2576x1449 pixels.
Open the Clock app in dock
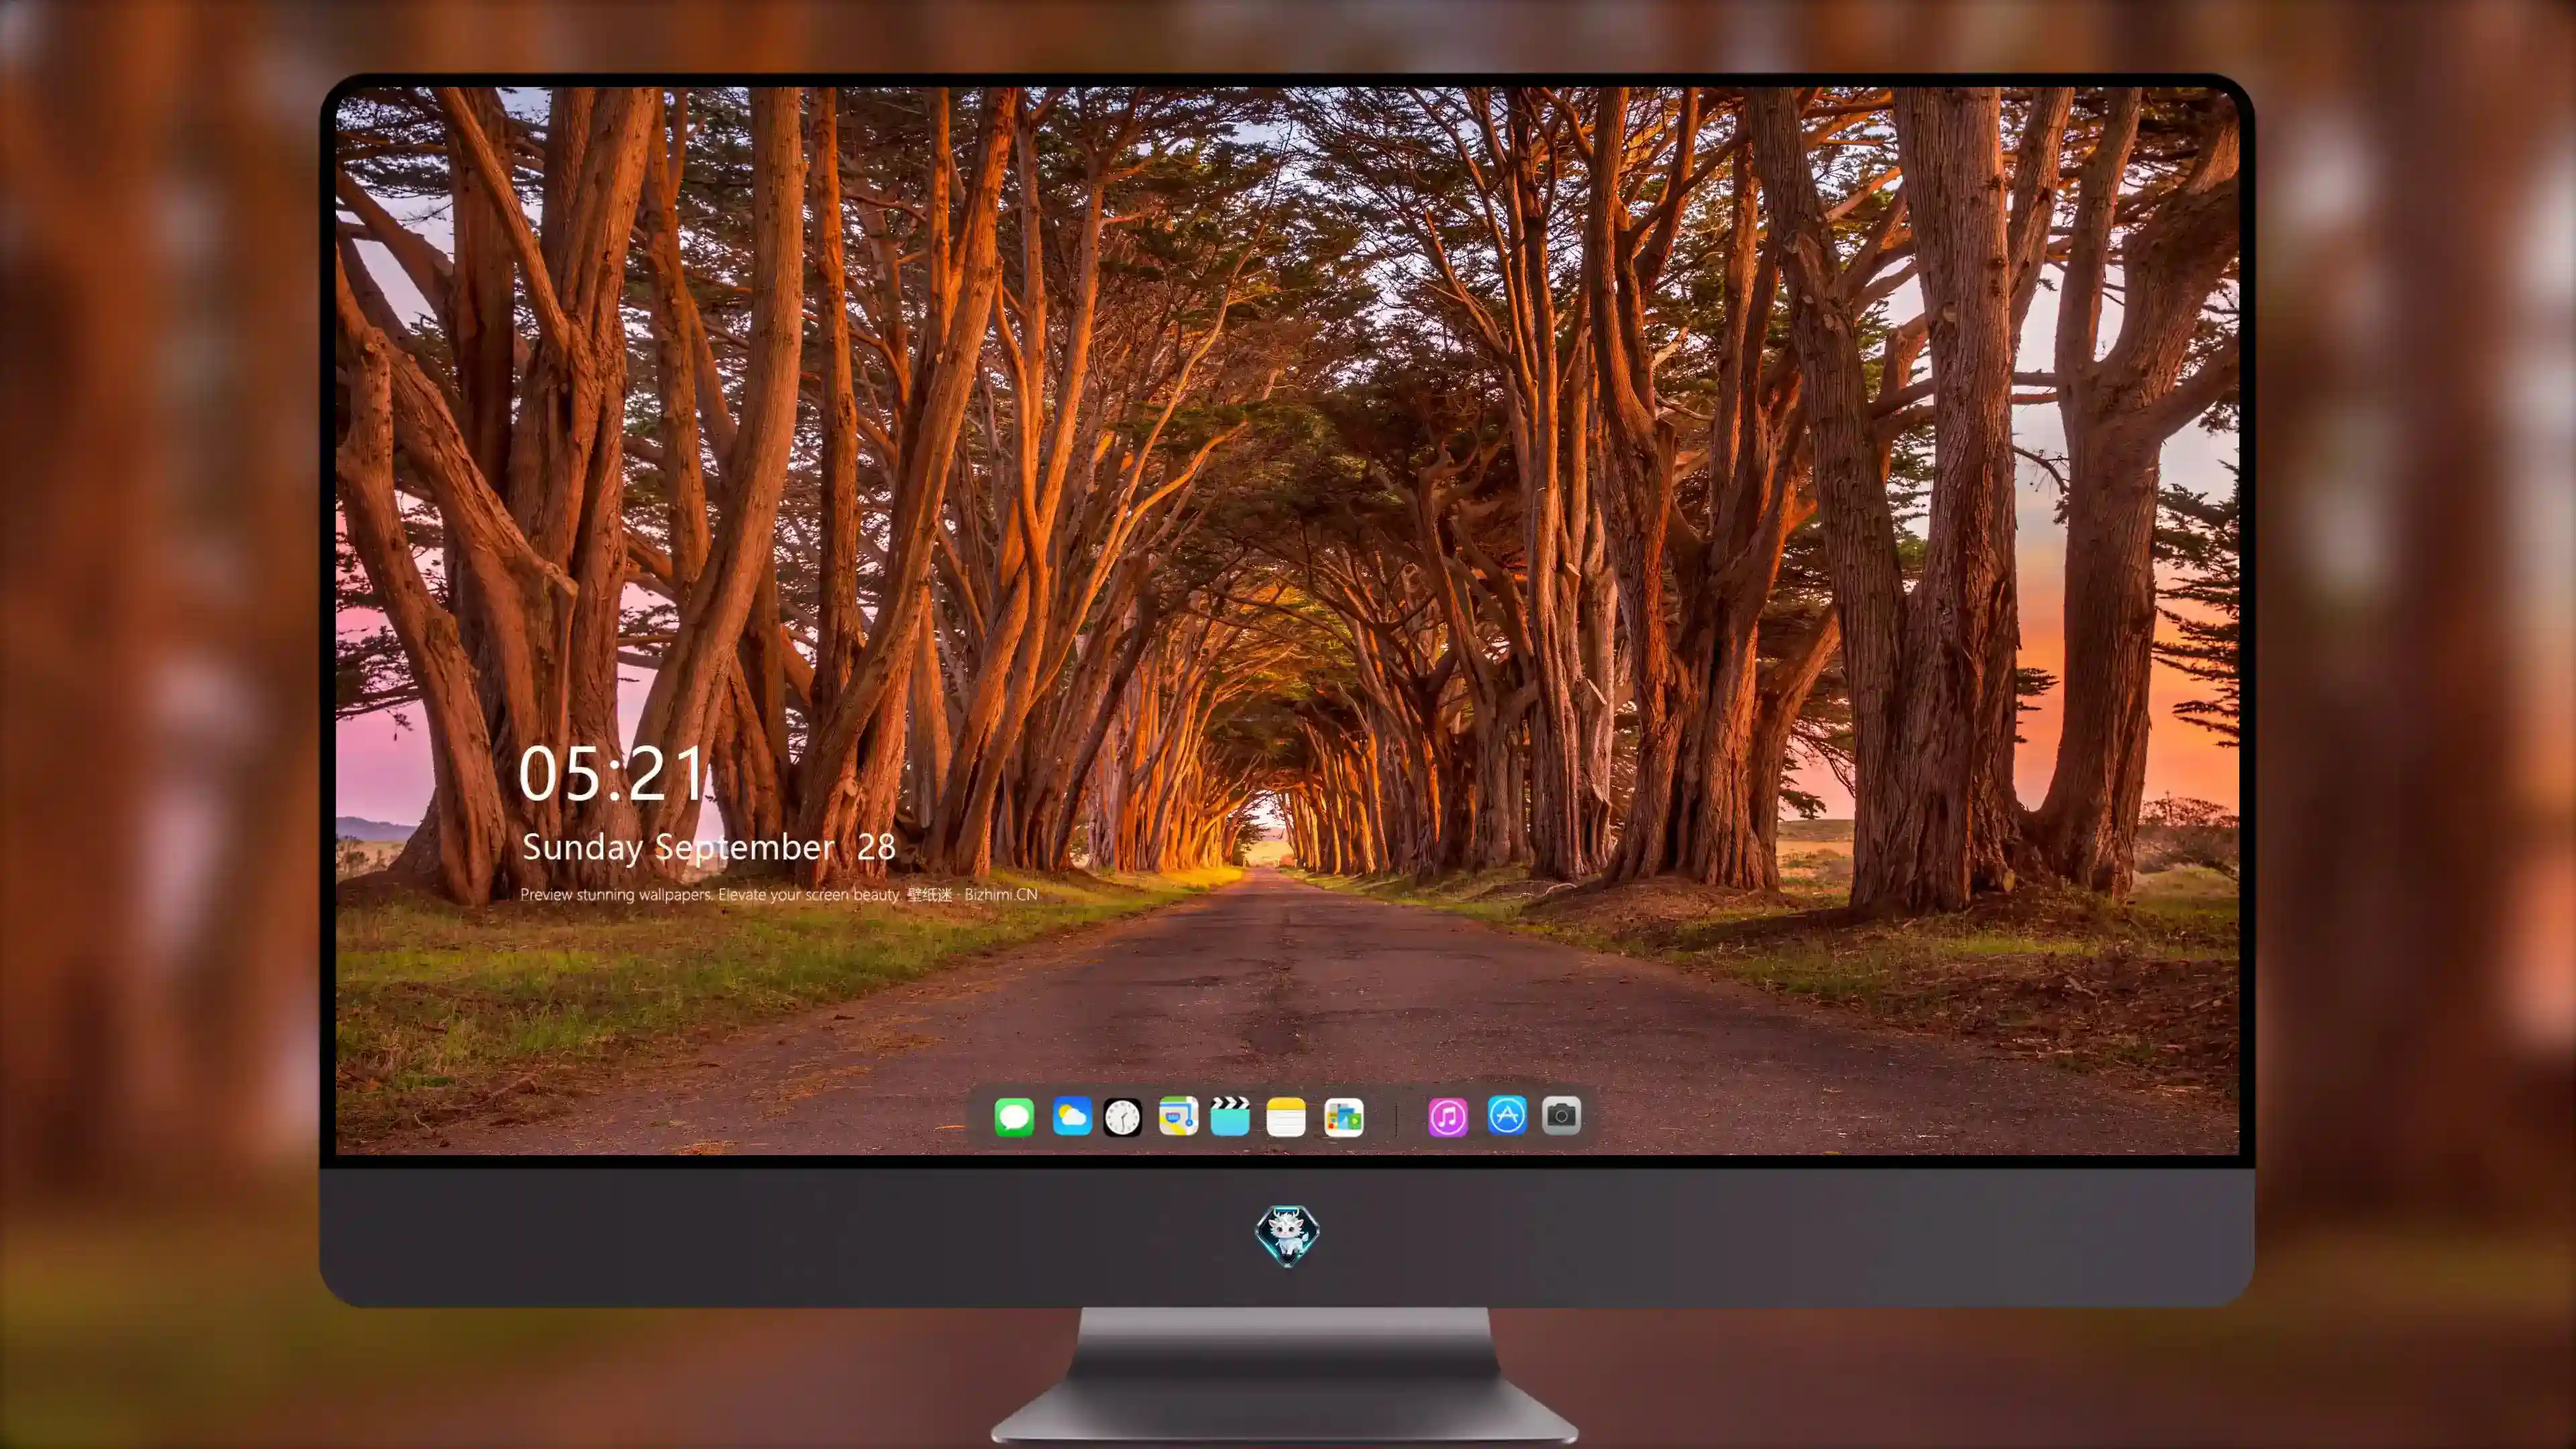(x=1122, y=1117)
